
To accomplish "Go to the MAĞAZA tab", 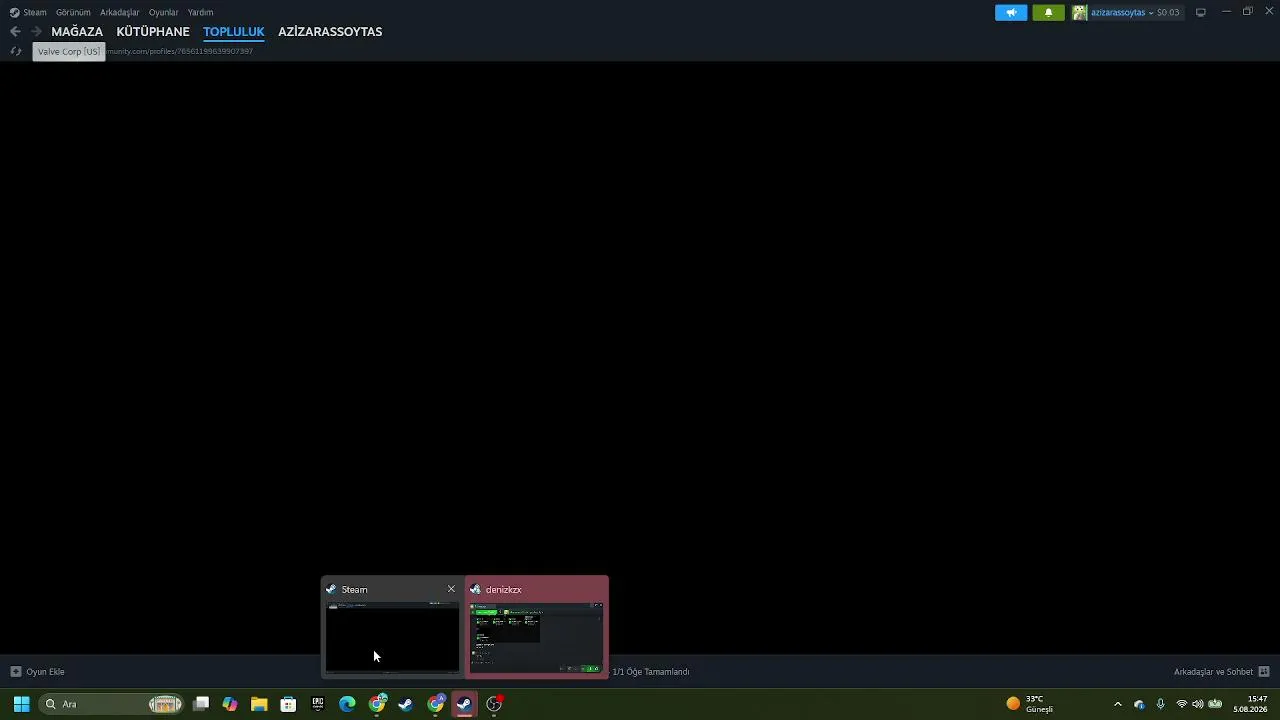I will click(x=77, y=32).
